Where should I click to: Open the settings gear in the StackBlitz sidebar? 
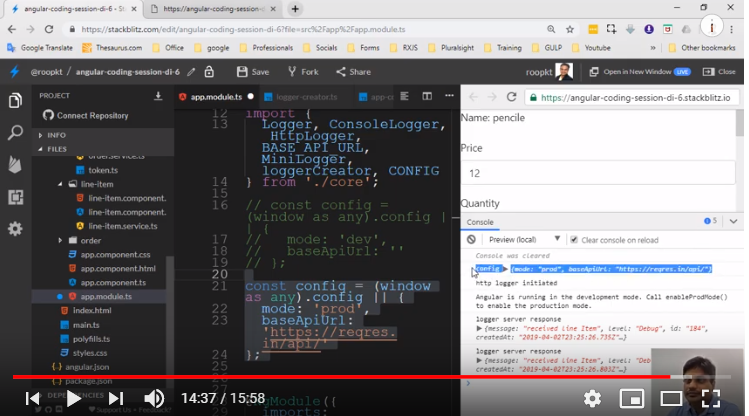tap(15, 228)
